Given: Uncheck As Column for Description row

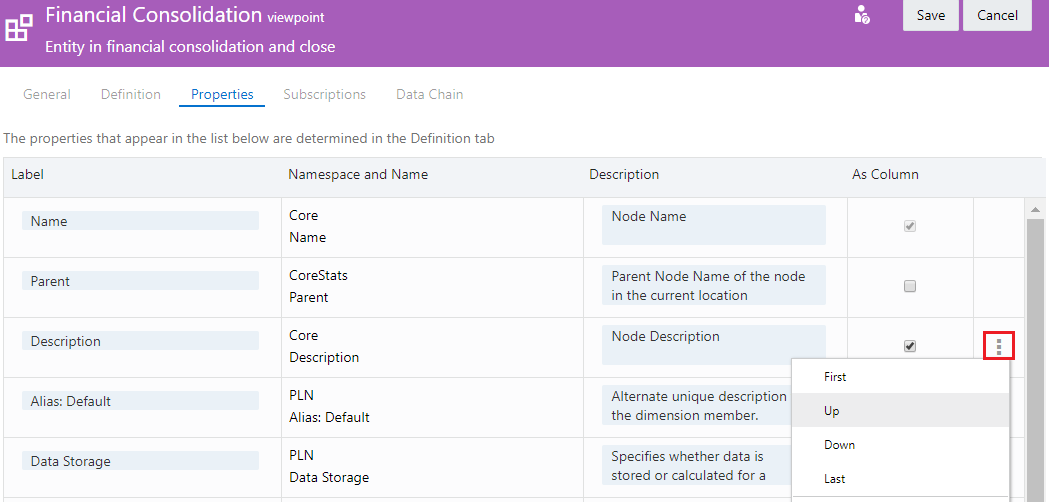Looking at the screenshot, I should click(x=910, y=346).
